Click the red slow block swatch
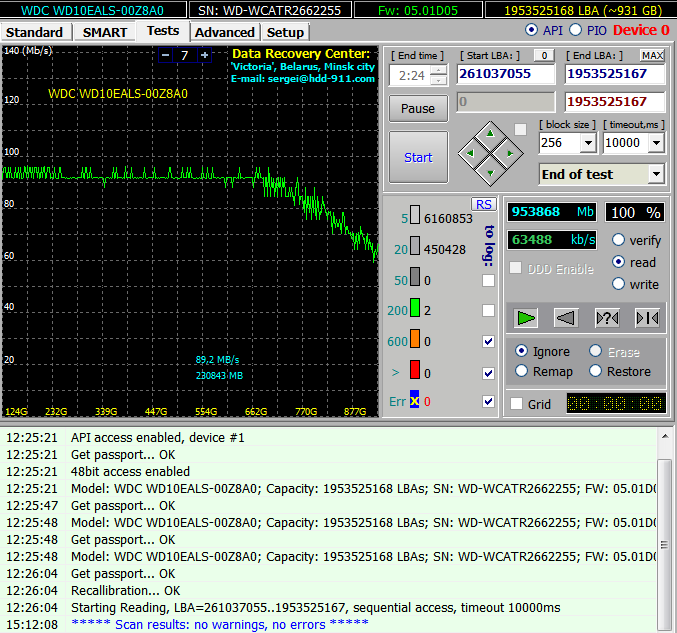Screen dimensions: 677x633 [x=414, y=370]
